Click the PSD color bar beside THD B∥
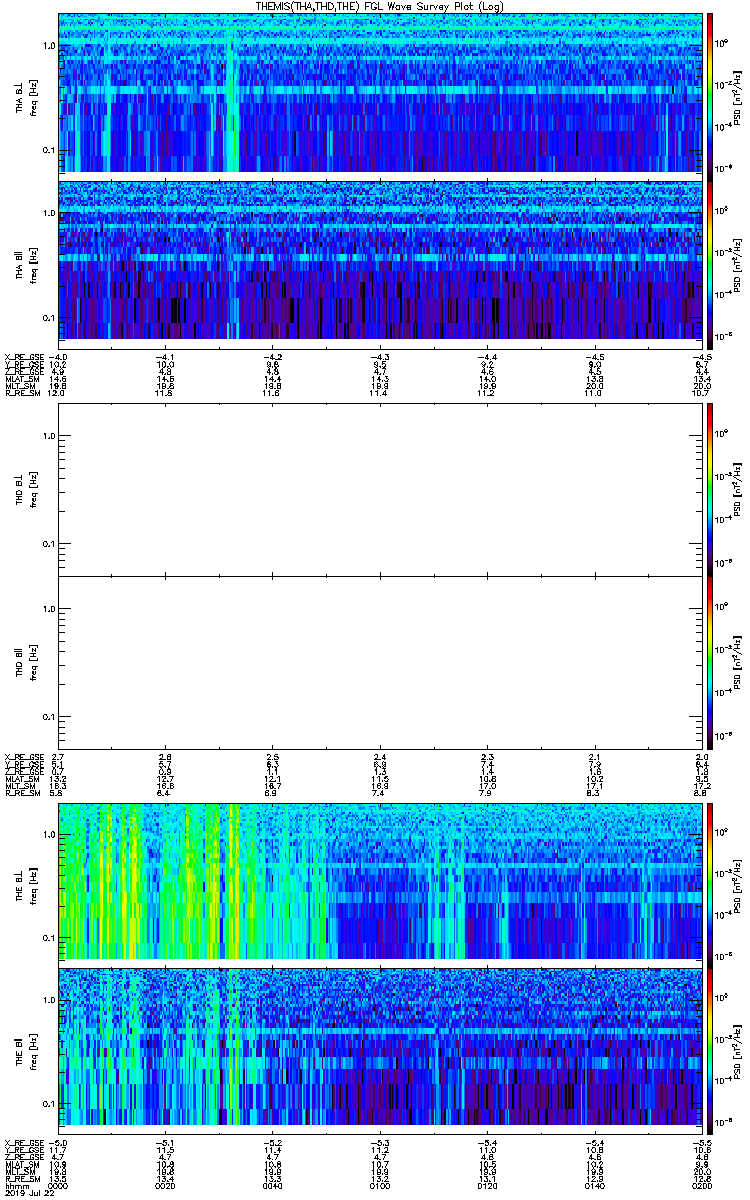Screen dimensions: 750x1200 709,662
